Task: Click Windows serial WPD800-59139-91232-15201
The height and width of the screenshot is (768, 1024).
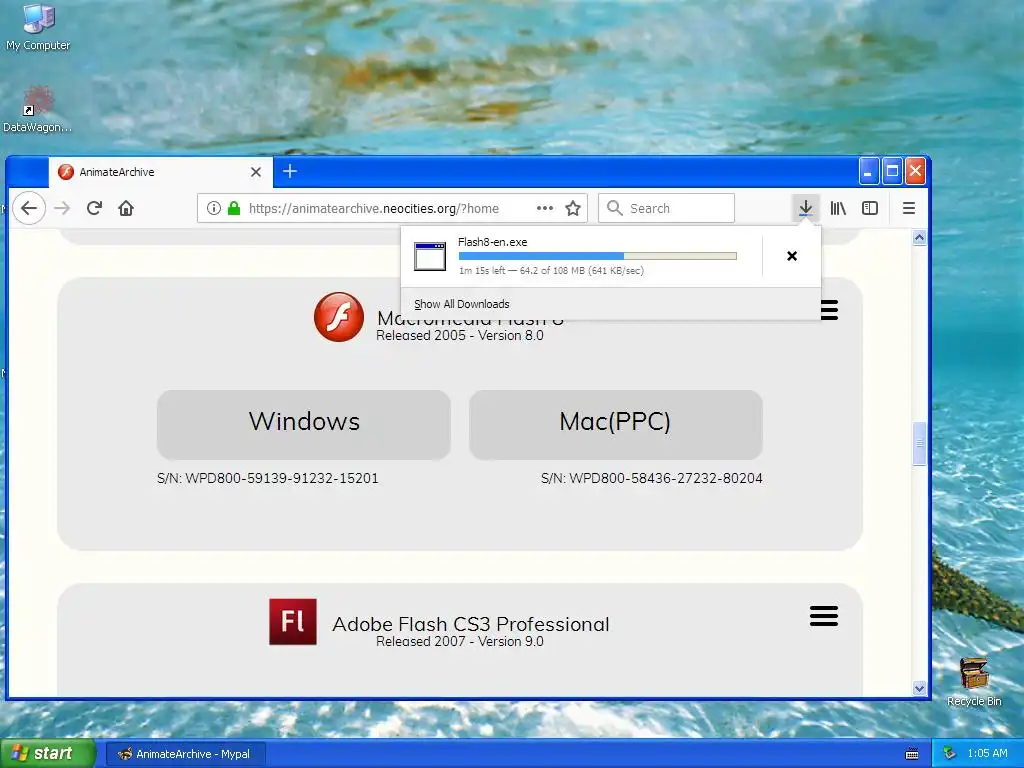Action: pos(268,478)
